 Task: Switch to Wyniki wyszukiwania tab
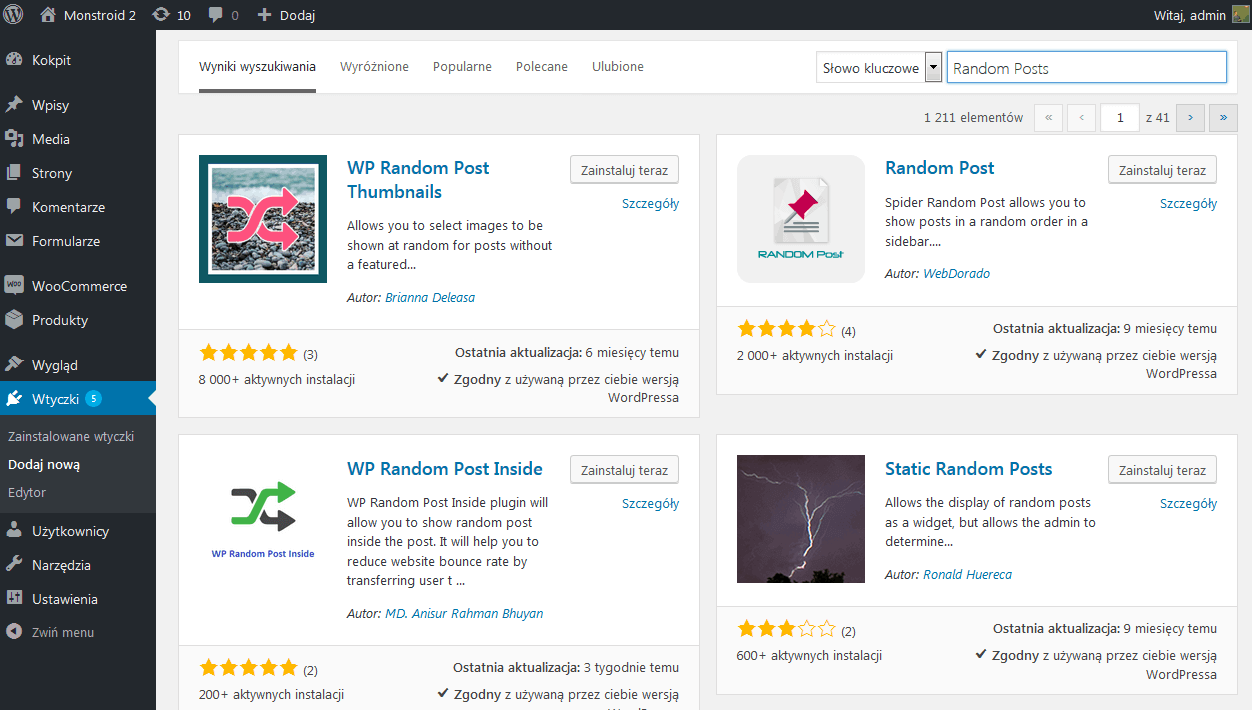pos(257,67)
